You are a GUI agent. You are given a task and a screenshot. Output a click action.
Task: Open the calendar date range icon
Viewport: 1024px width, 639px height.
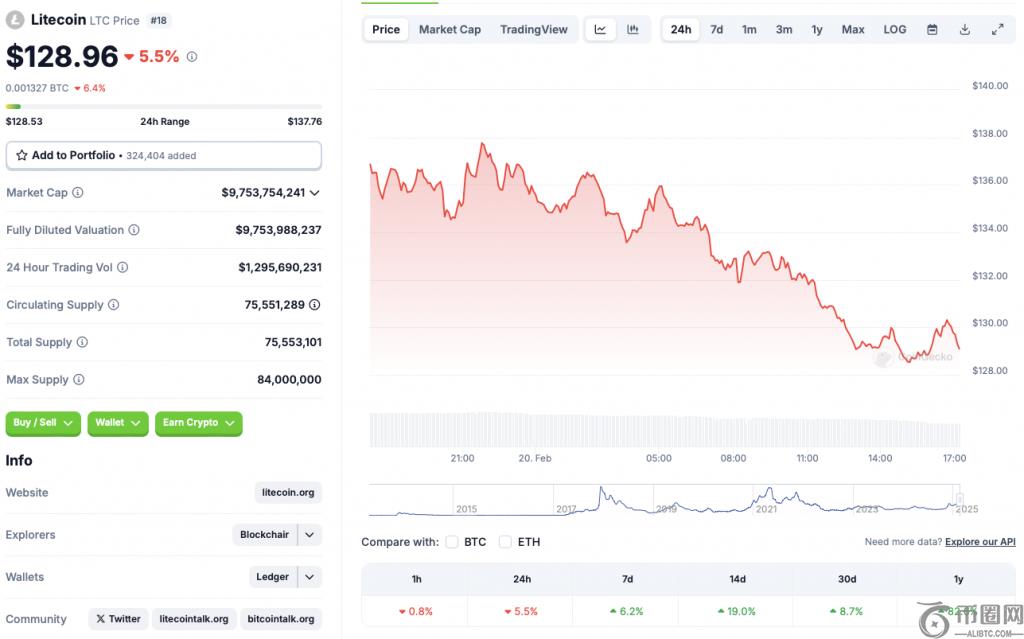coord(932,30)
